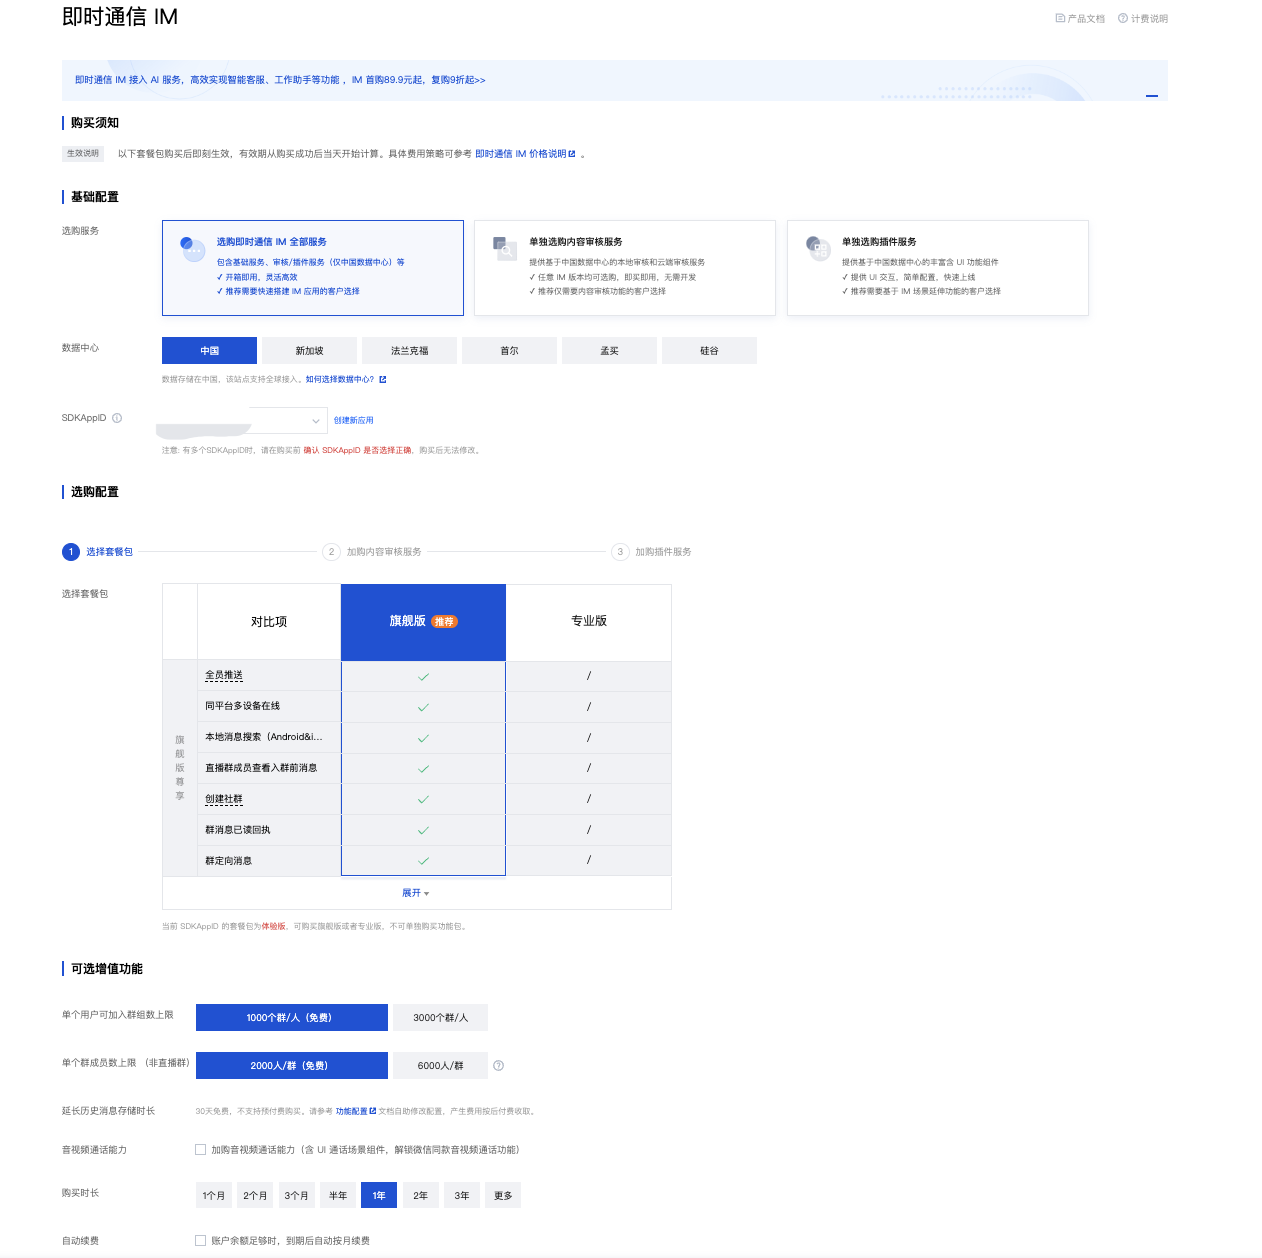The image size is (1262, 1258).
Task: Click the 创建新应用 link
Action: tap(354, 421)
